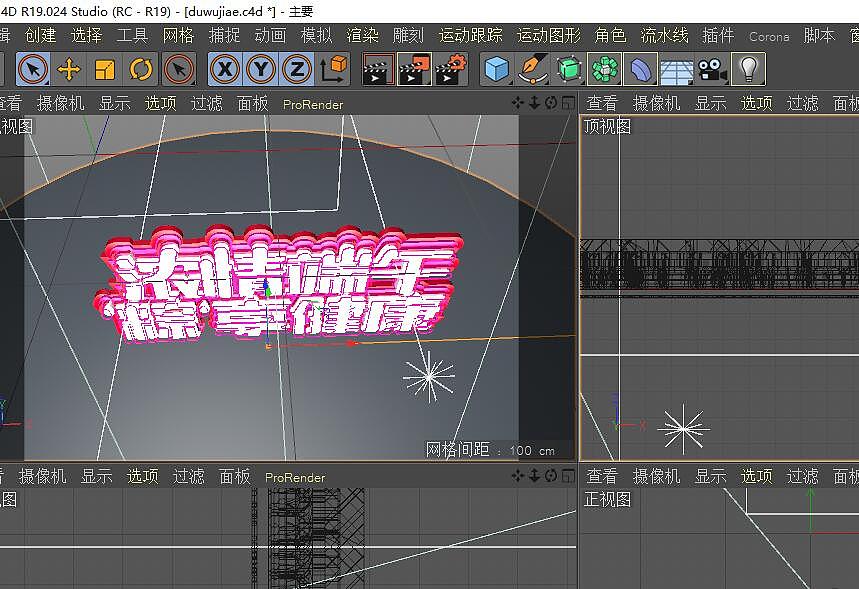The height and width of the screenshot is (589, 859).
Task: Activate the Rotate tool
Action: pos(141,70)
